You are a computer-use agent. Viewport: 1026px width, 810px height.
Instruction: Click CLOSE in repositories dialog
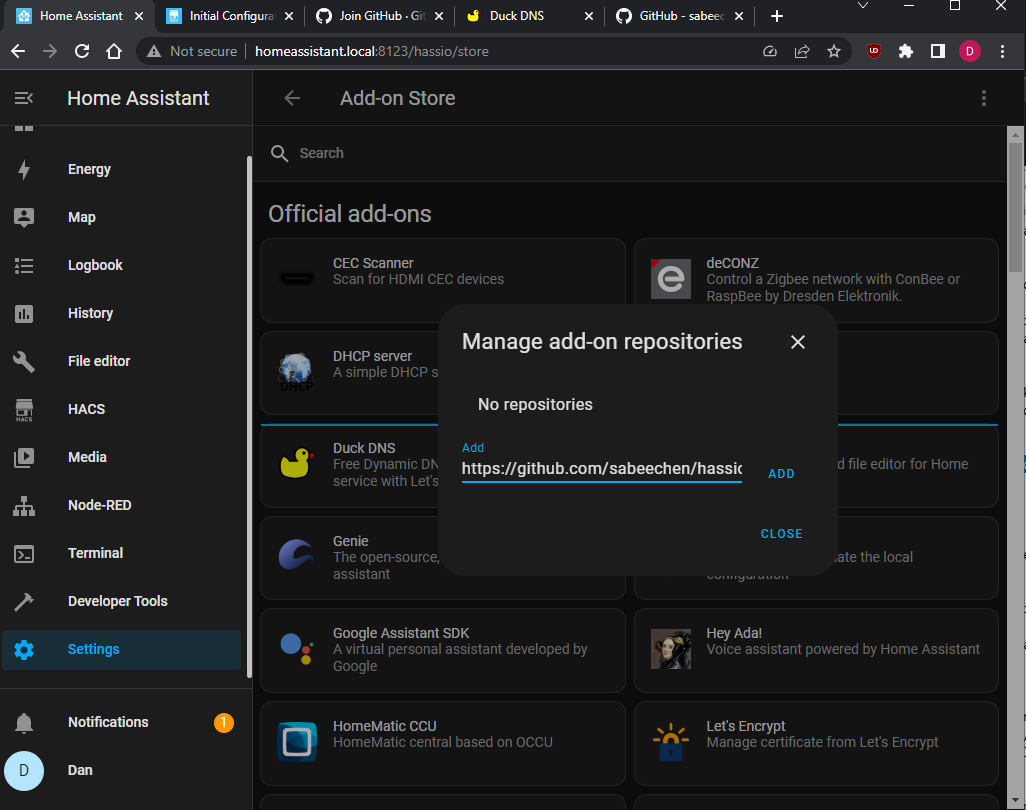click(781, 534)
